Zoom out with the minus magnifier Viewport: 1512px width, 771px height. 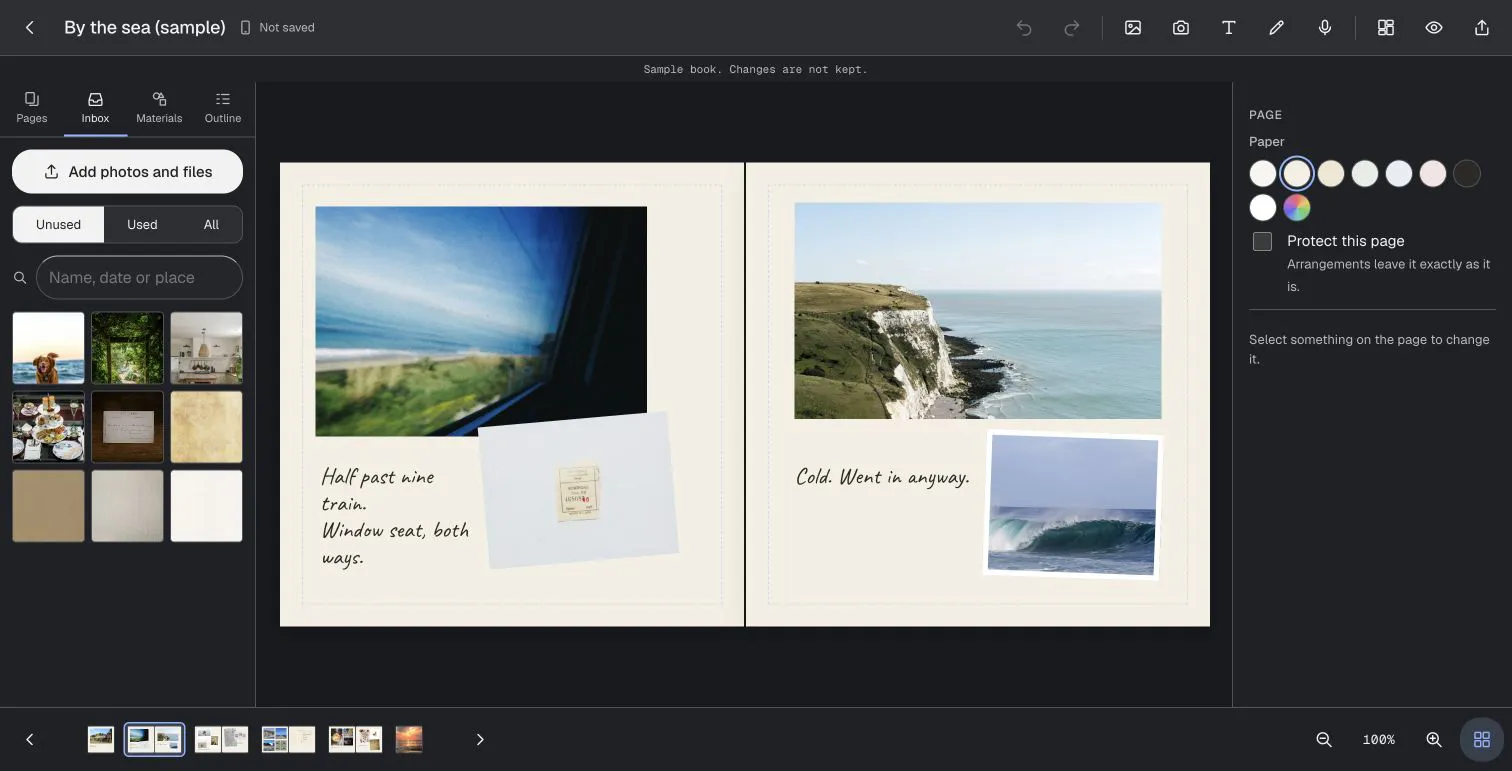pyautogui.click(x=1324, y=740)
